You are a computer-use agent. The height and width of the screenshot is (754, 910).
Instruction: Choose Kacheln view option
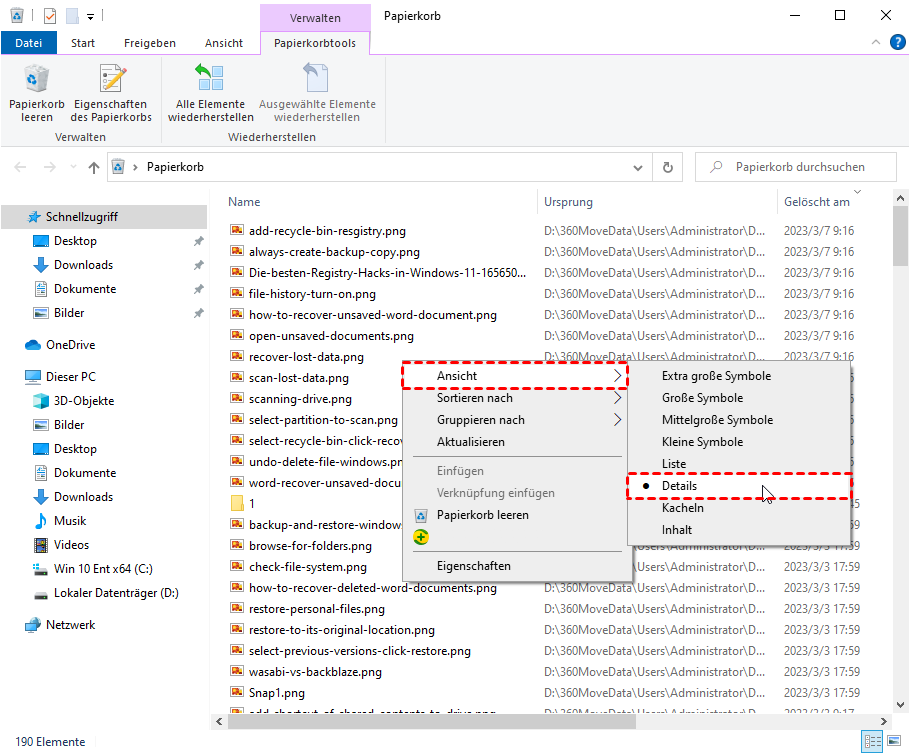(x=739, y=508)
